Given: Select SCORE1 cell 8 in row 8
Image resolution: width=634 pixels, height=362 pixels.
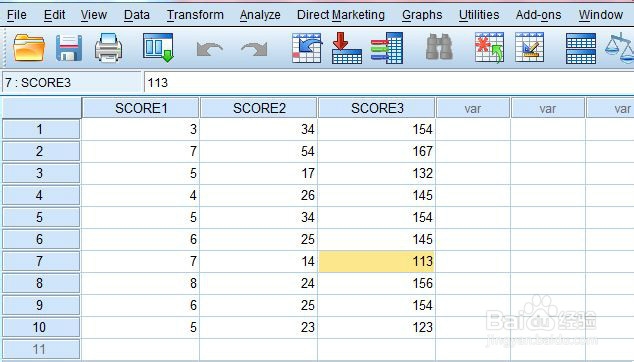Looking at the screenshot, I should (x=141, y=283).
